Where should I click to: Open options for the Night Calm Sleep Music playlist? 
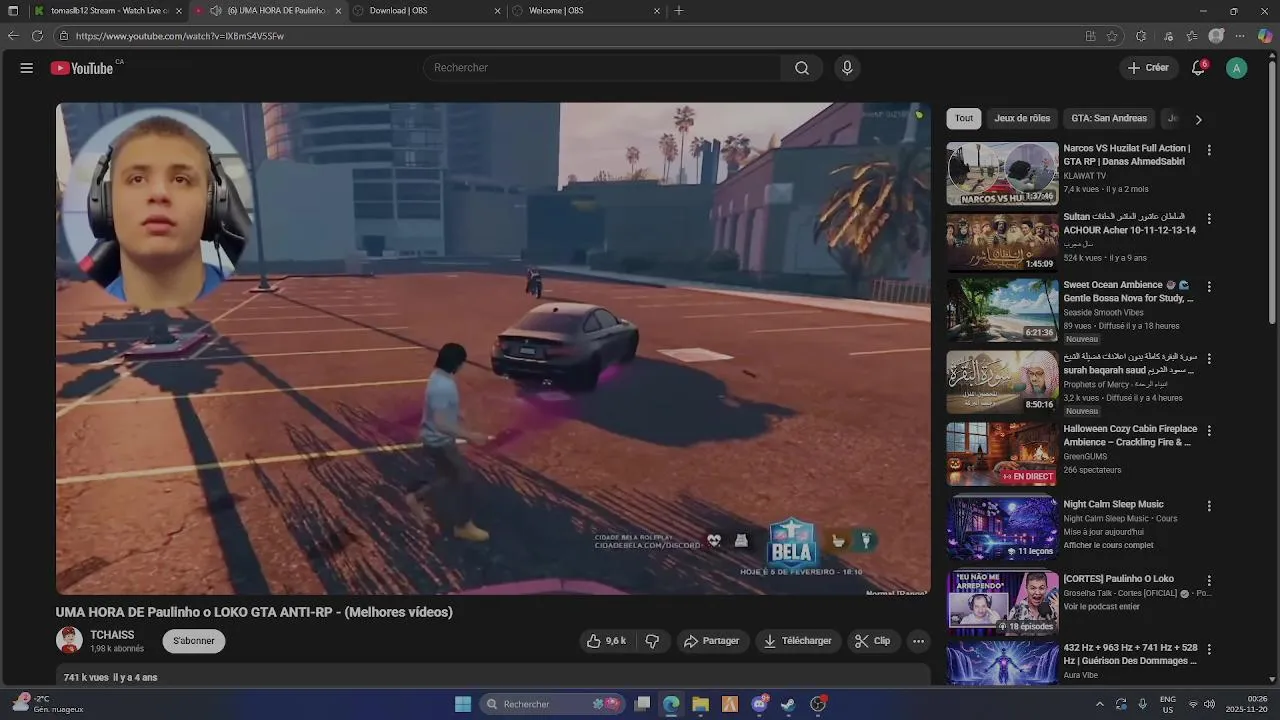1209,506
